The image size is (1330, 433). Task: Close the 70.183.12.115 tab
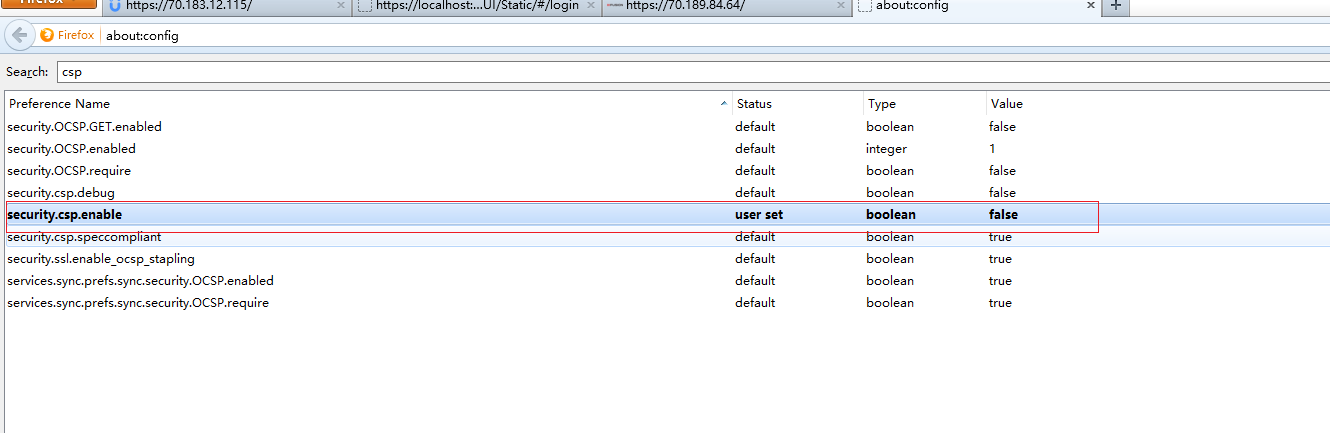[x=340, y=6]
